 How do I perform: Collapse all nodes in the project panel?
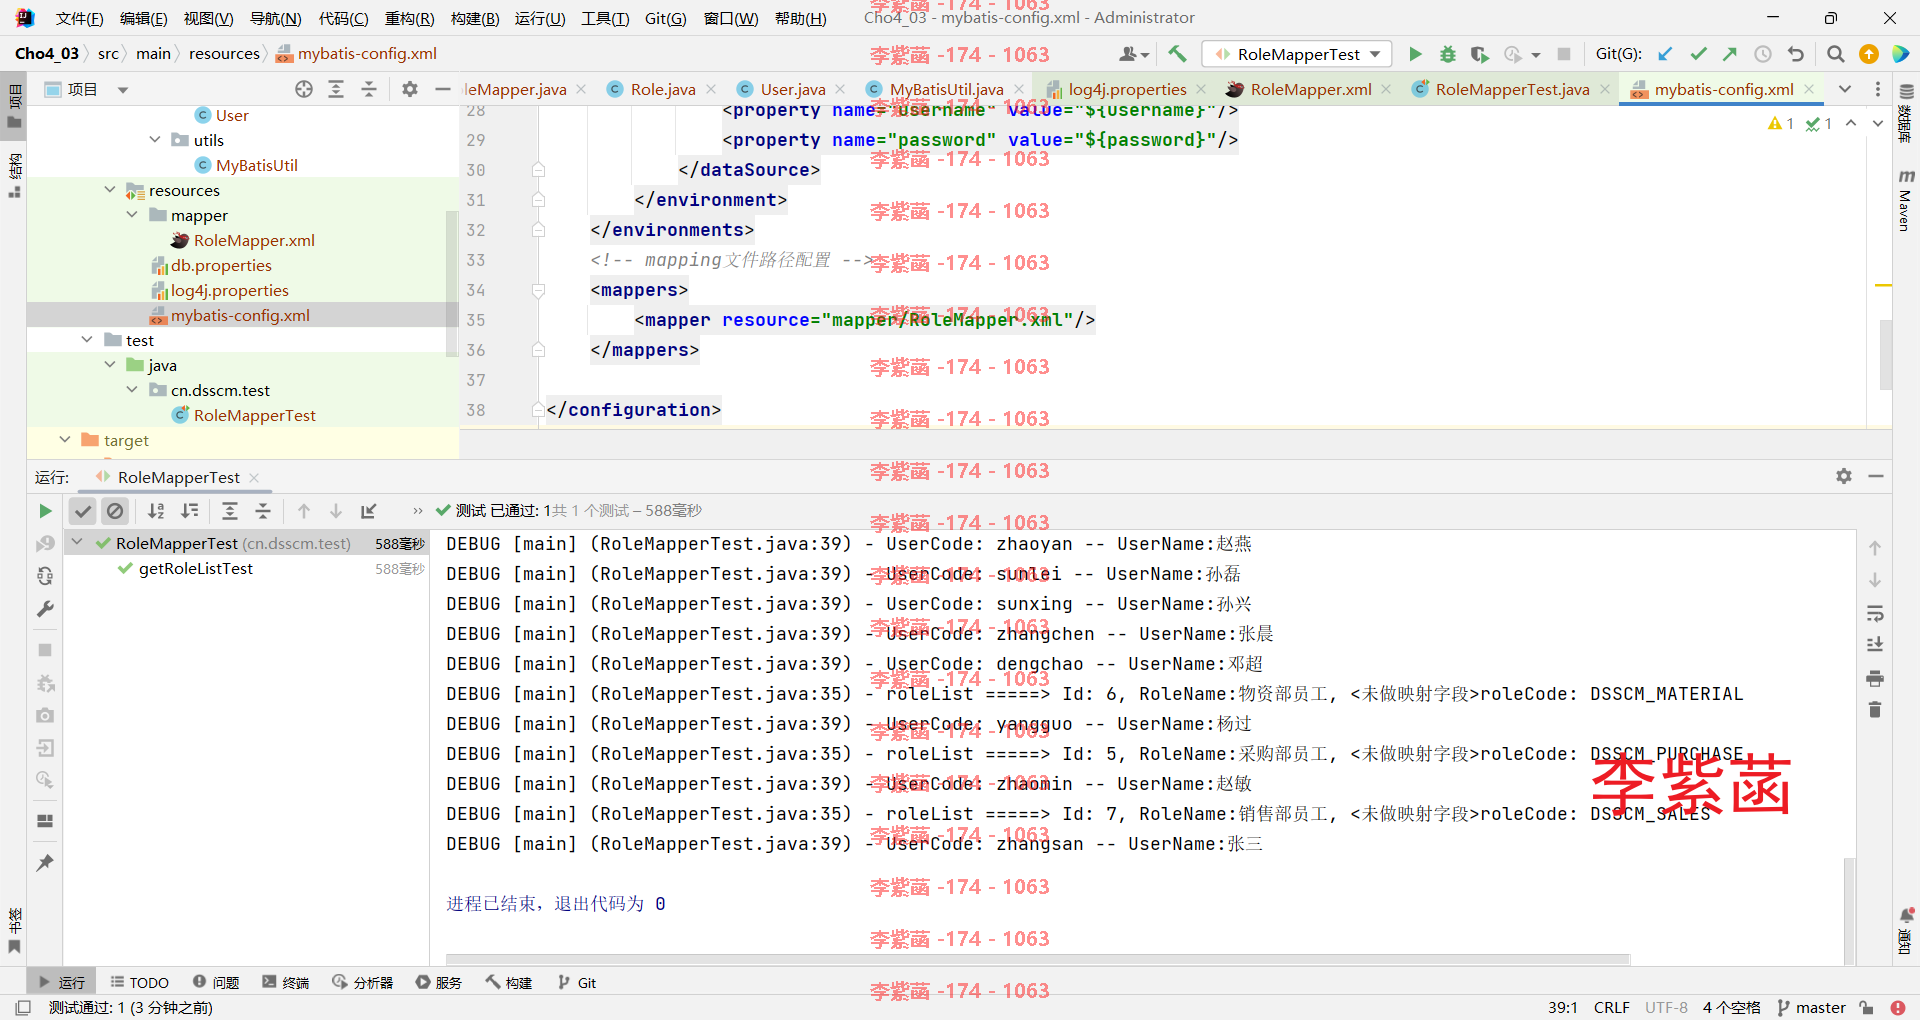click(x=369, y=89)
